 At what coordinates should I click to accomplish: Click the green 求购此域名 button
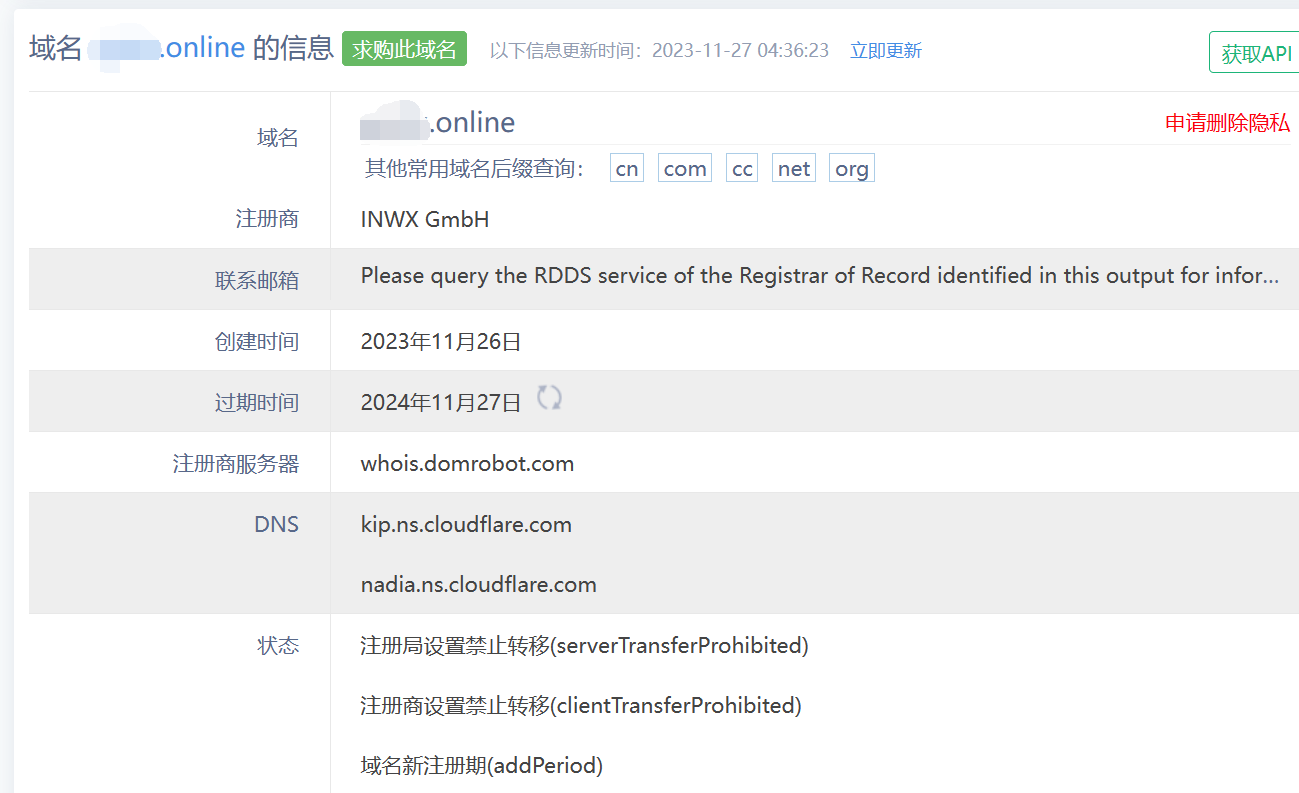point(404,49)
